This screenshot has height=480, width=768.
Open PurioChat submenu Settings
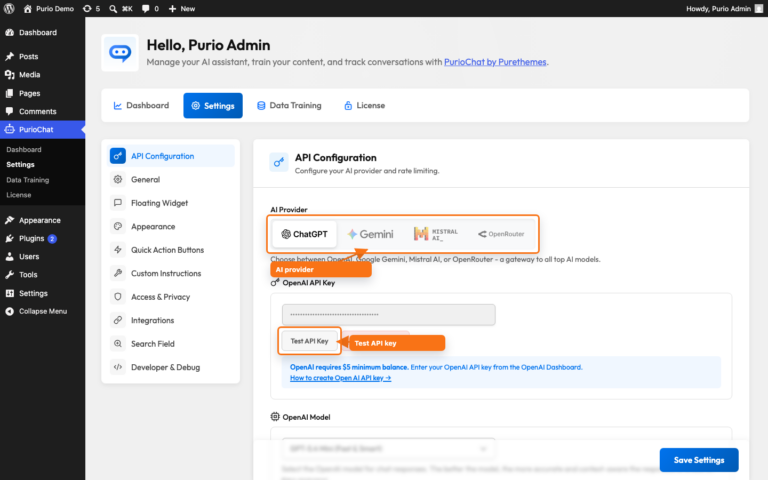point(20,165)
